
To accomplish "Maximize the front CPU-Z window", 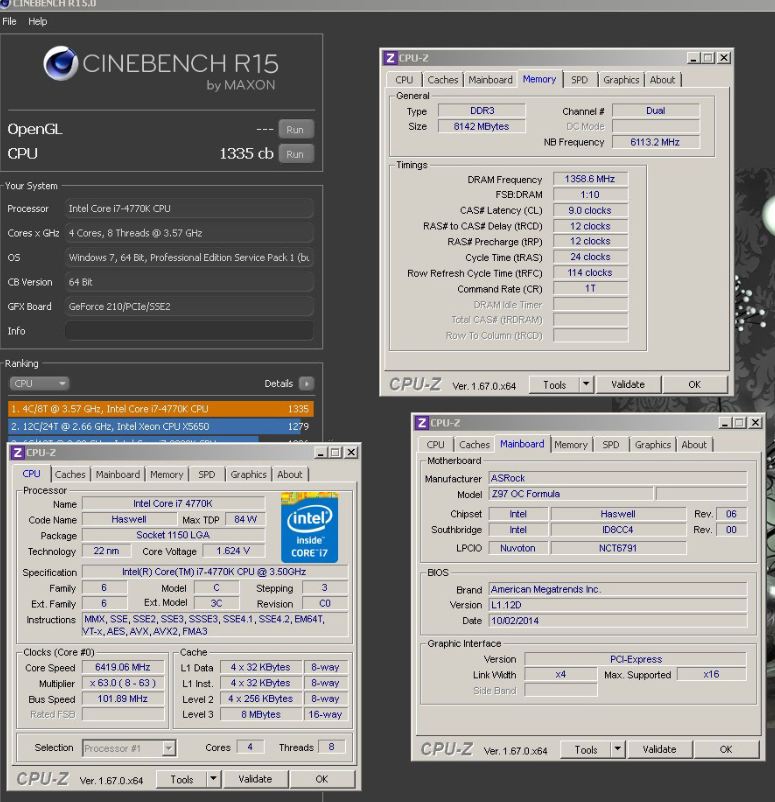I will 336,452.
